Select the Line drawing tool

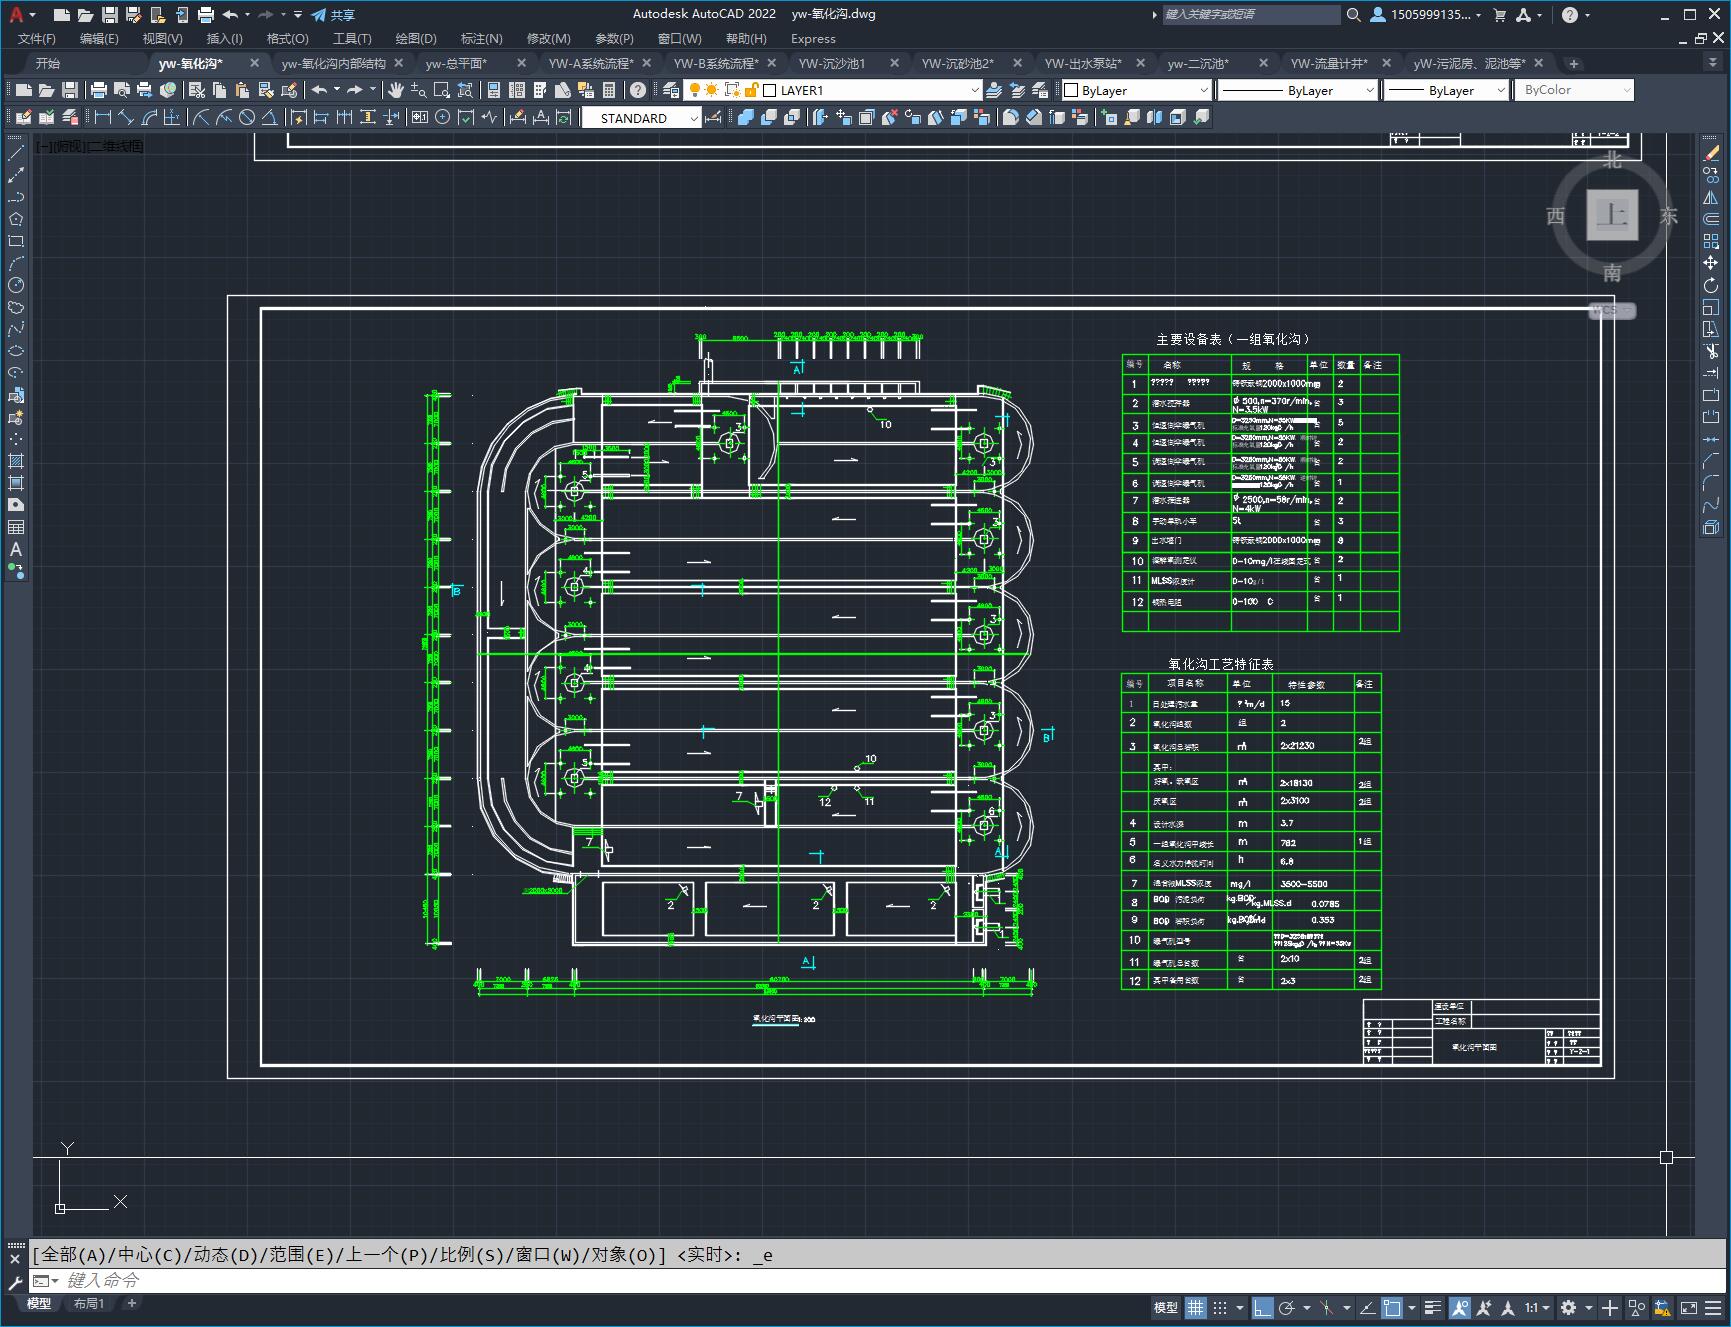pyautogui.click(x=16, y=154)
